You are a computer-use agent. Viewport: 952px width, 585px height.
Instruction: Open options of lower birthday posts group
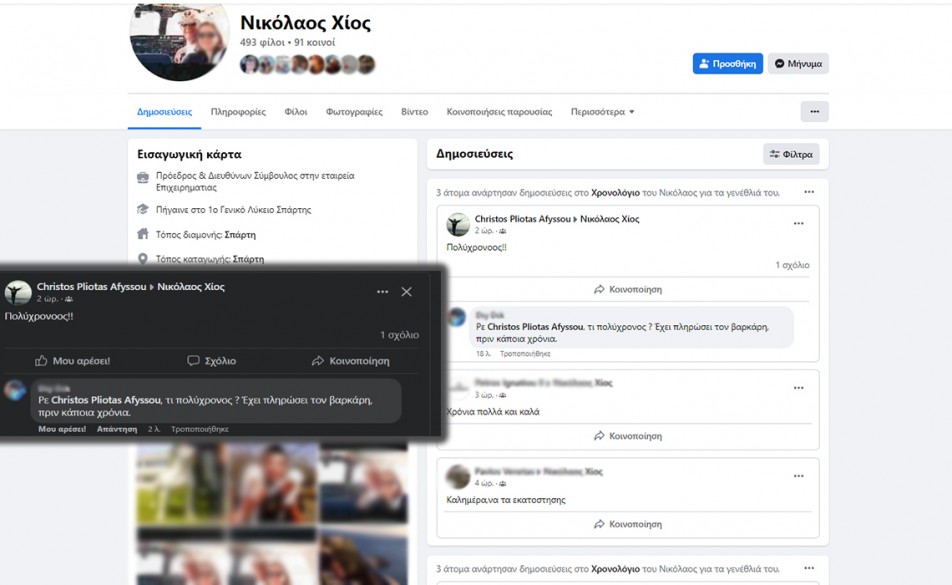click(809, 569)
